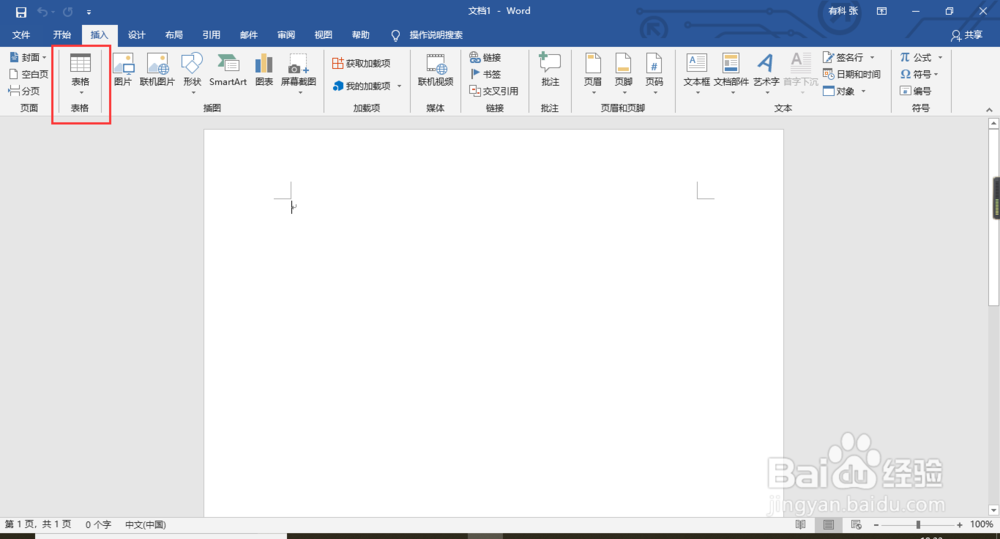Image resolution: width=1000 pixels, height=539 pixels.
Task: Open 文档部件 quick parts
Action: (731, 73)
